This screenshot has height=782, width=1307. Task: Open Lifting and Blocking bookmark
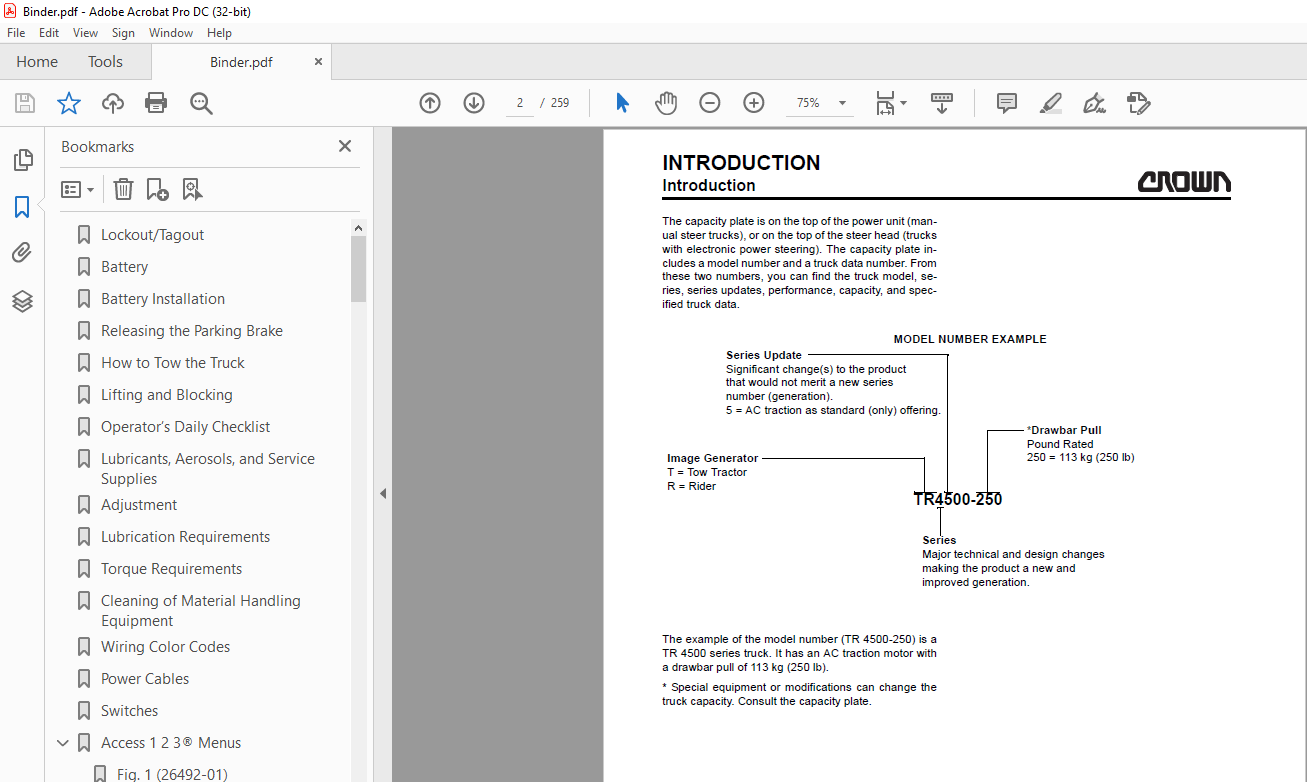[167, 395]
